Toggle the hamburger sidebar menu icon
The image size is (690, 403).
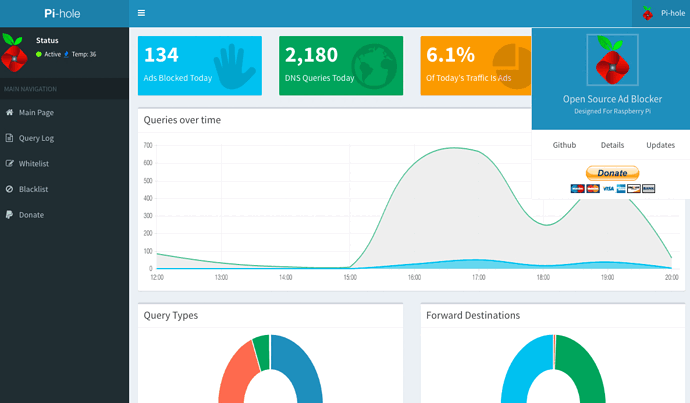tap(141, 13)
